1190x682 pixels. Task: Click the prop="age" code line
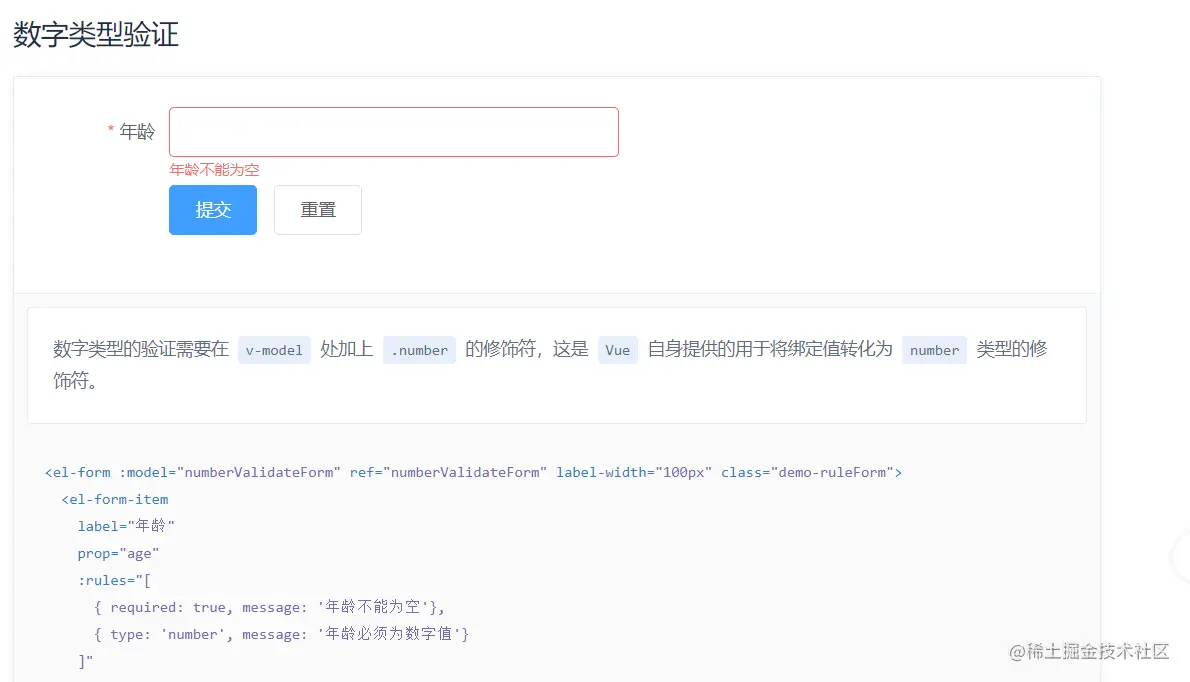pyautogui.click(x=118, y=553)
